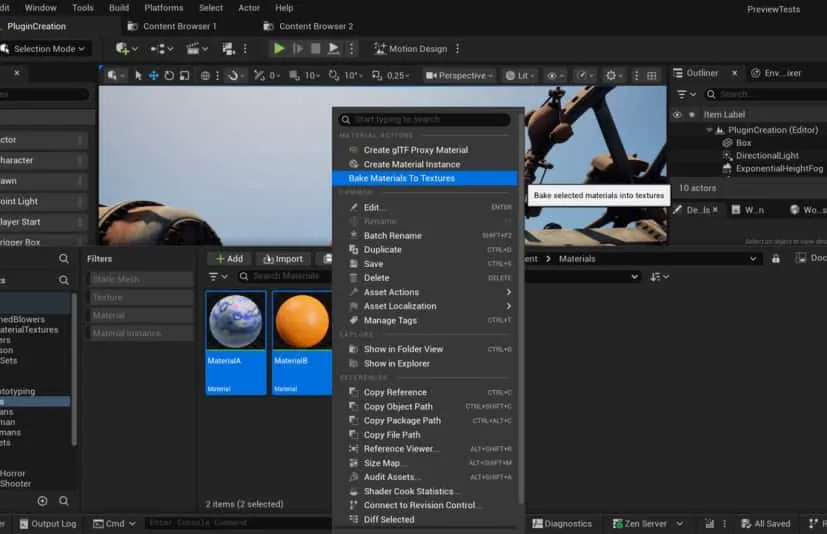The image size is (827, 534).
Task: Open Motion Design three-dot options
Action: pos(457,49)
